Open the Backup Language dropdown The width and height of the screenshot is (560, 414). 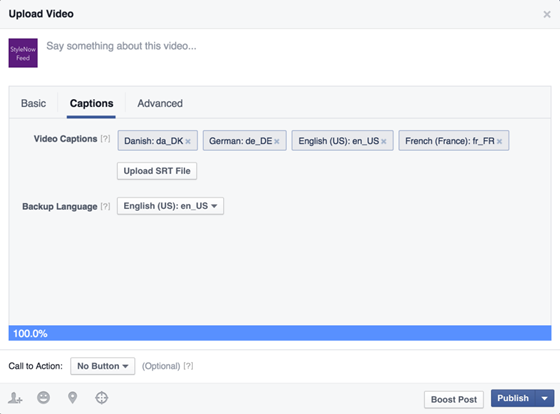170,206
